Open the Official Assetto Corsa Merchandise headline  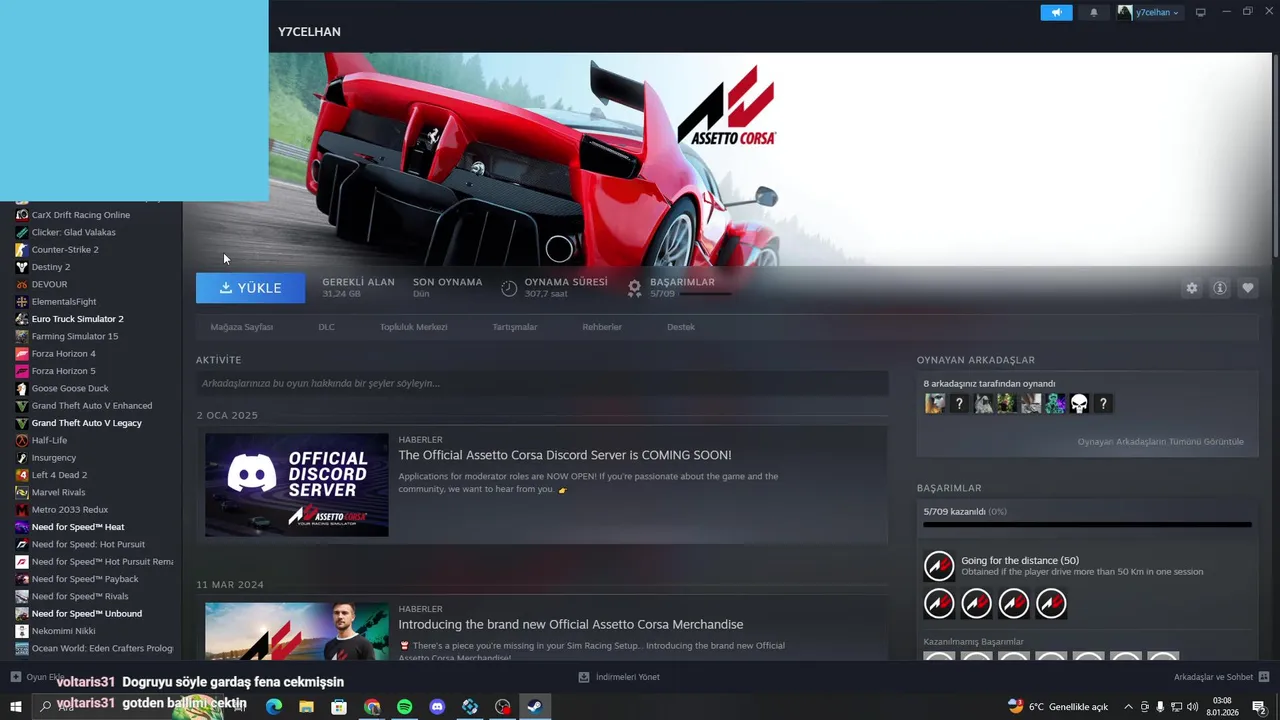pos(571,624)
